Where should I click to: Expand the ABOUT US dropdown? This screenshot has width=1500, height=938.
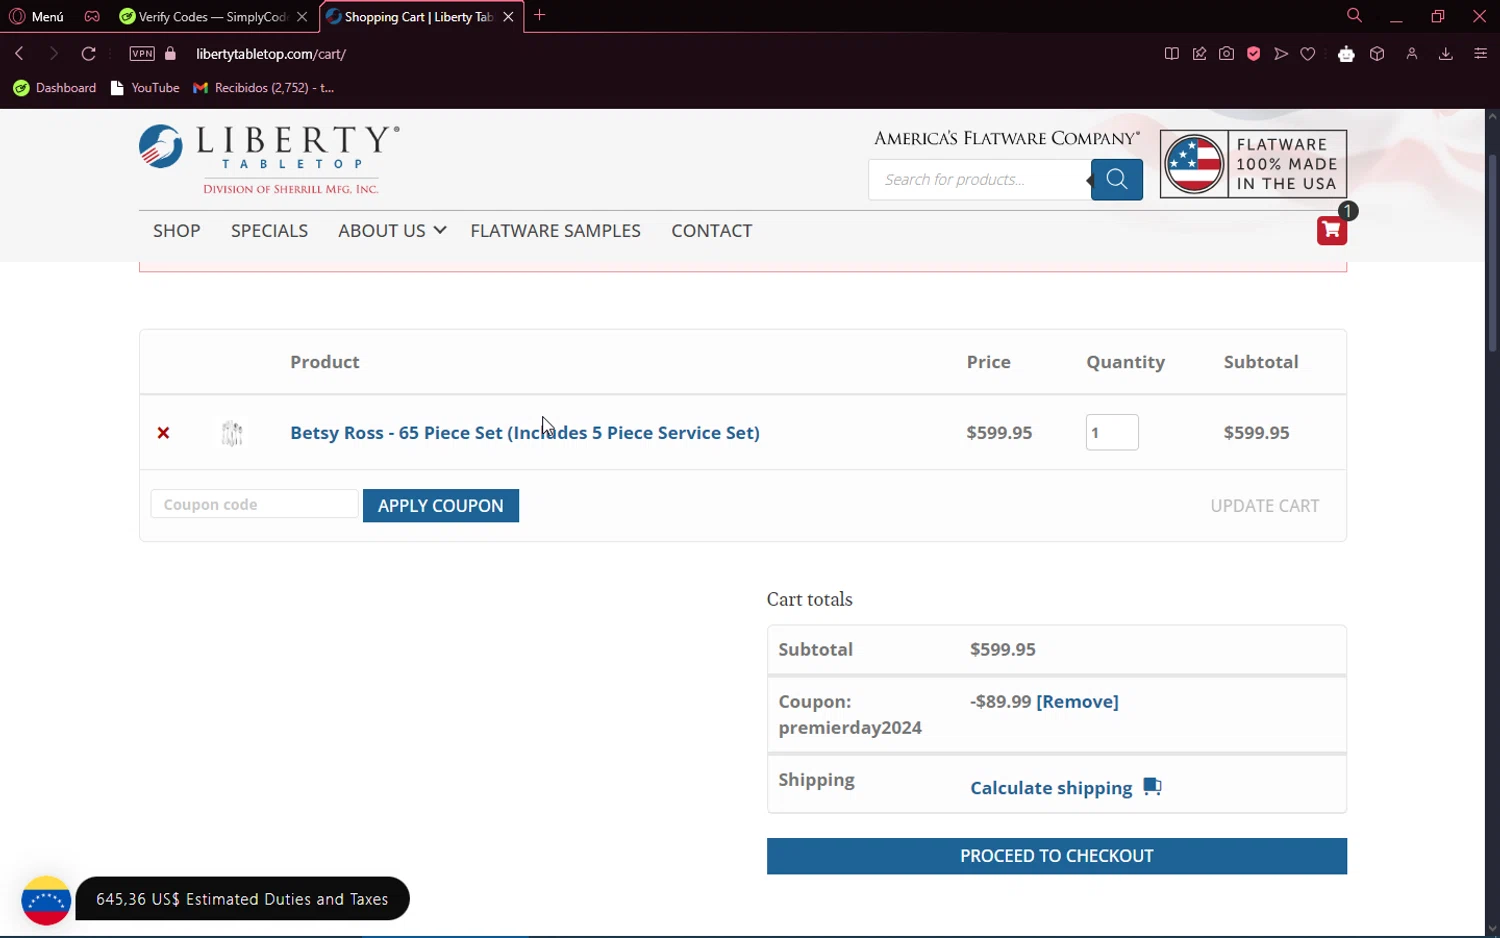pyautogui.click(x=392, y=231)
